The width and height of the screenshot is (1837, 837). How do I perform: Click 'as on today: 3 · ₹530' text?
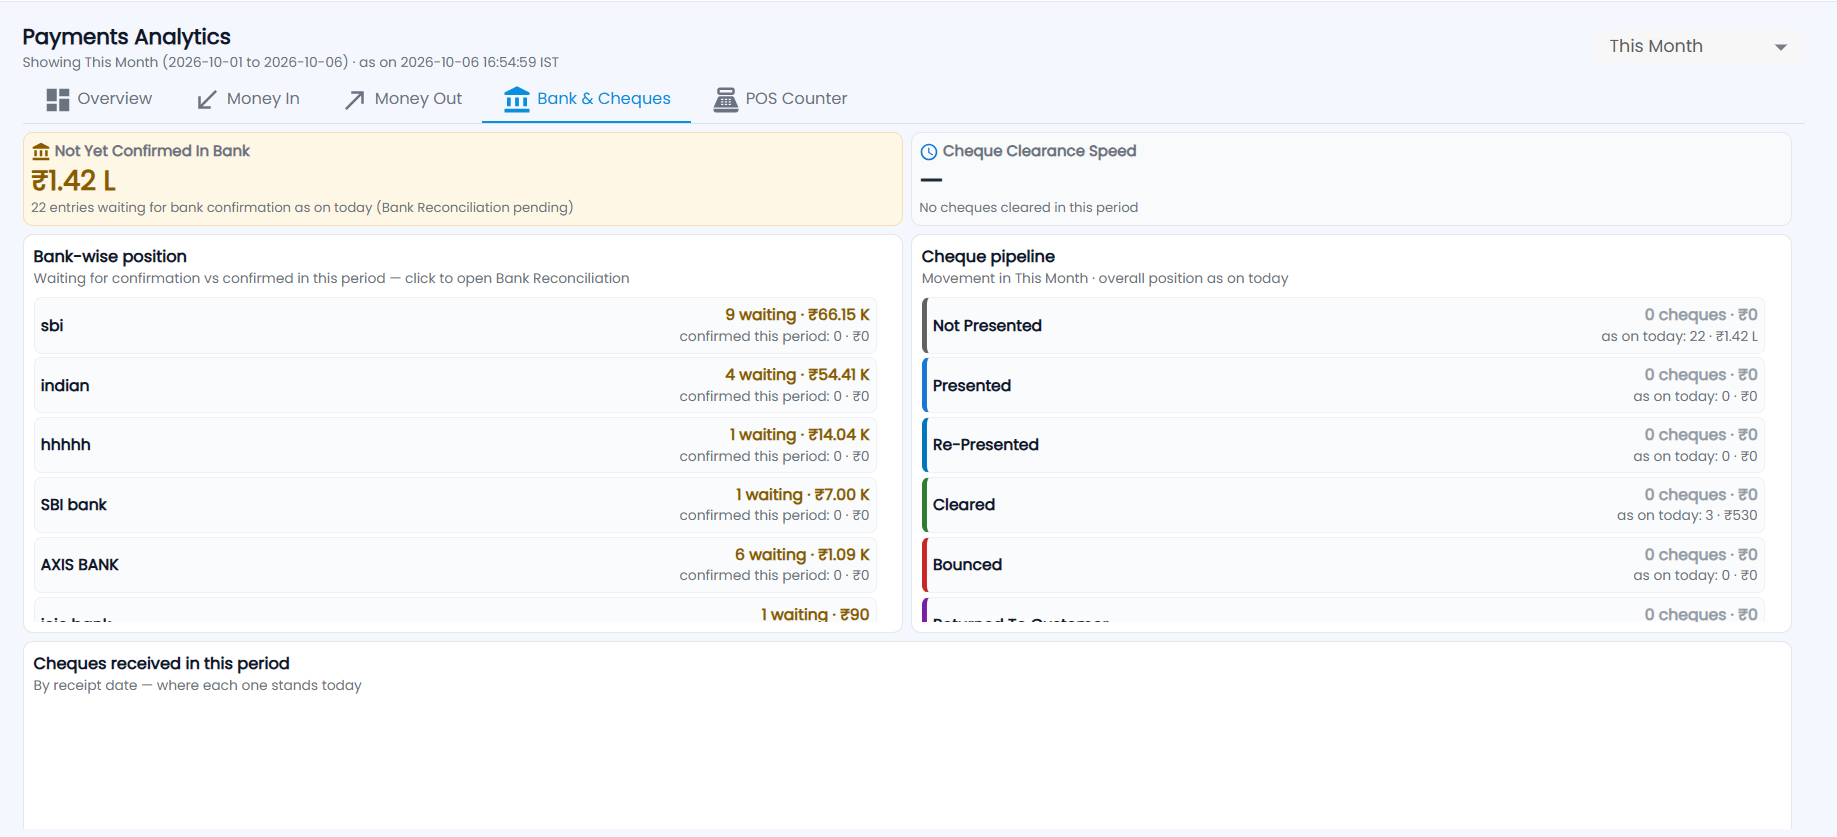click(x=1687, y=516)
